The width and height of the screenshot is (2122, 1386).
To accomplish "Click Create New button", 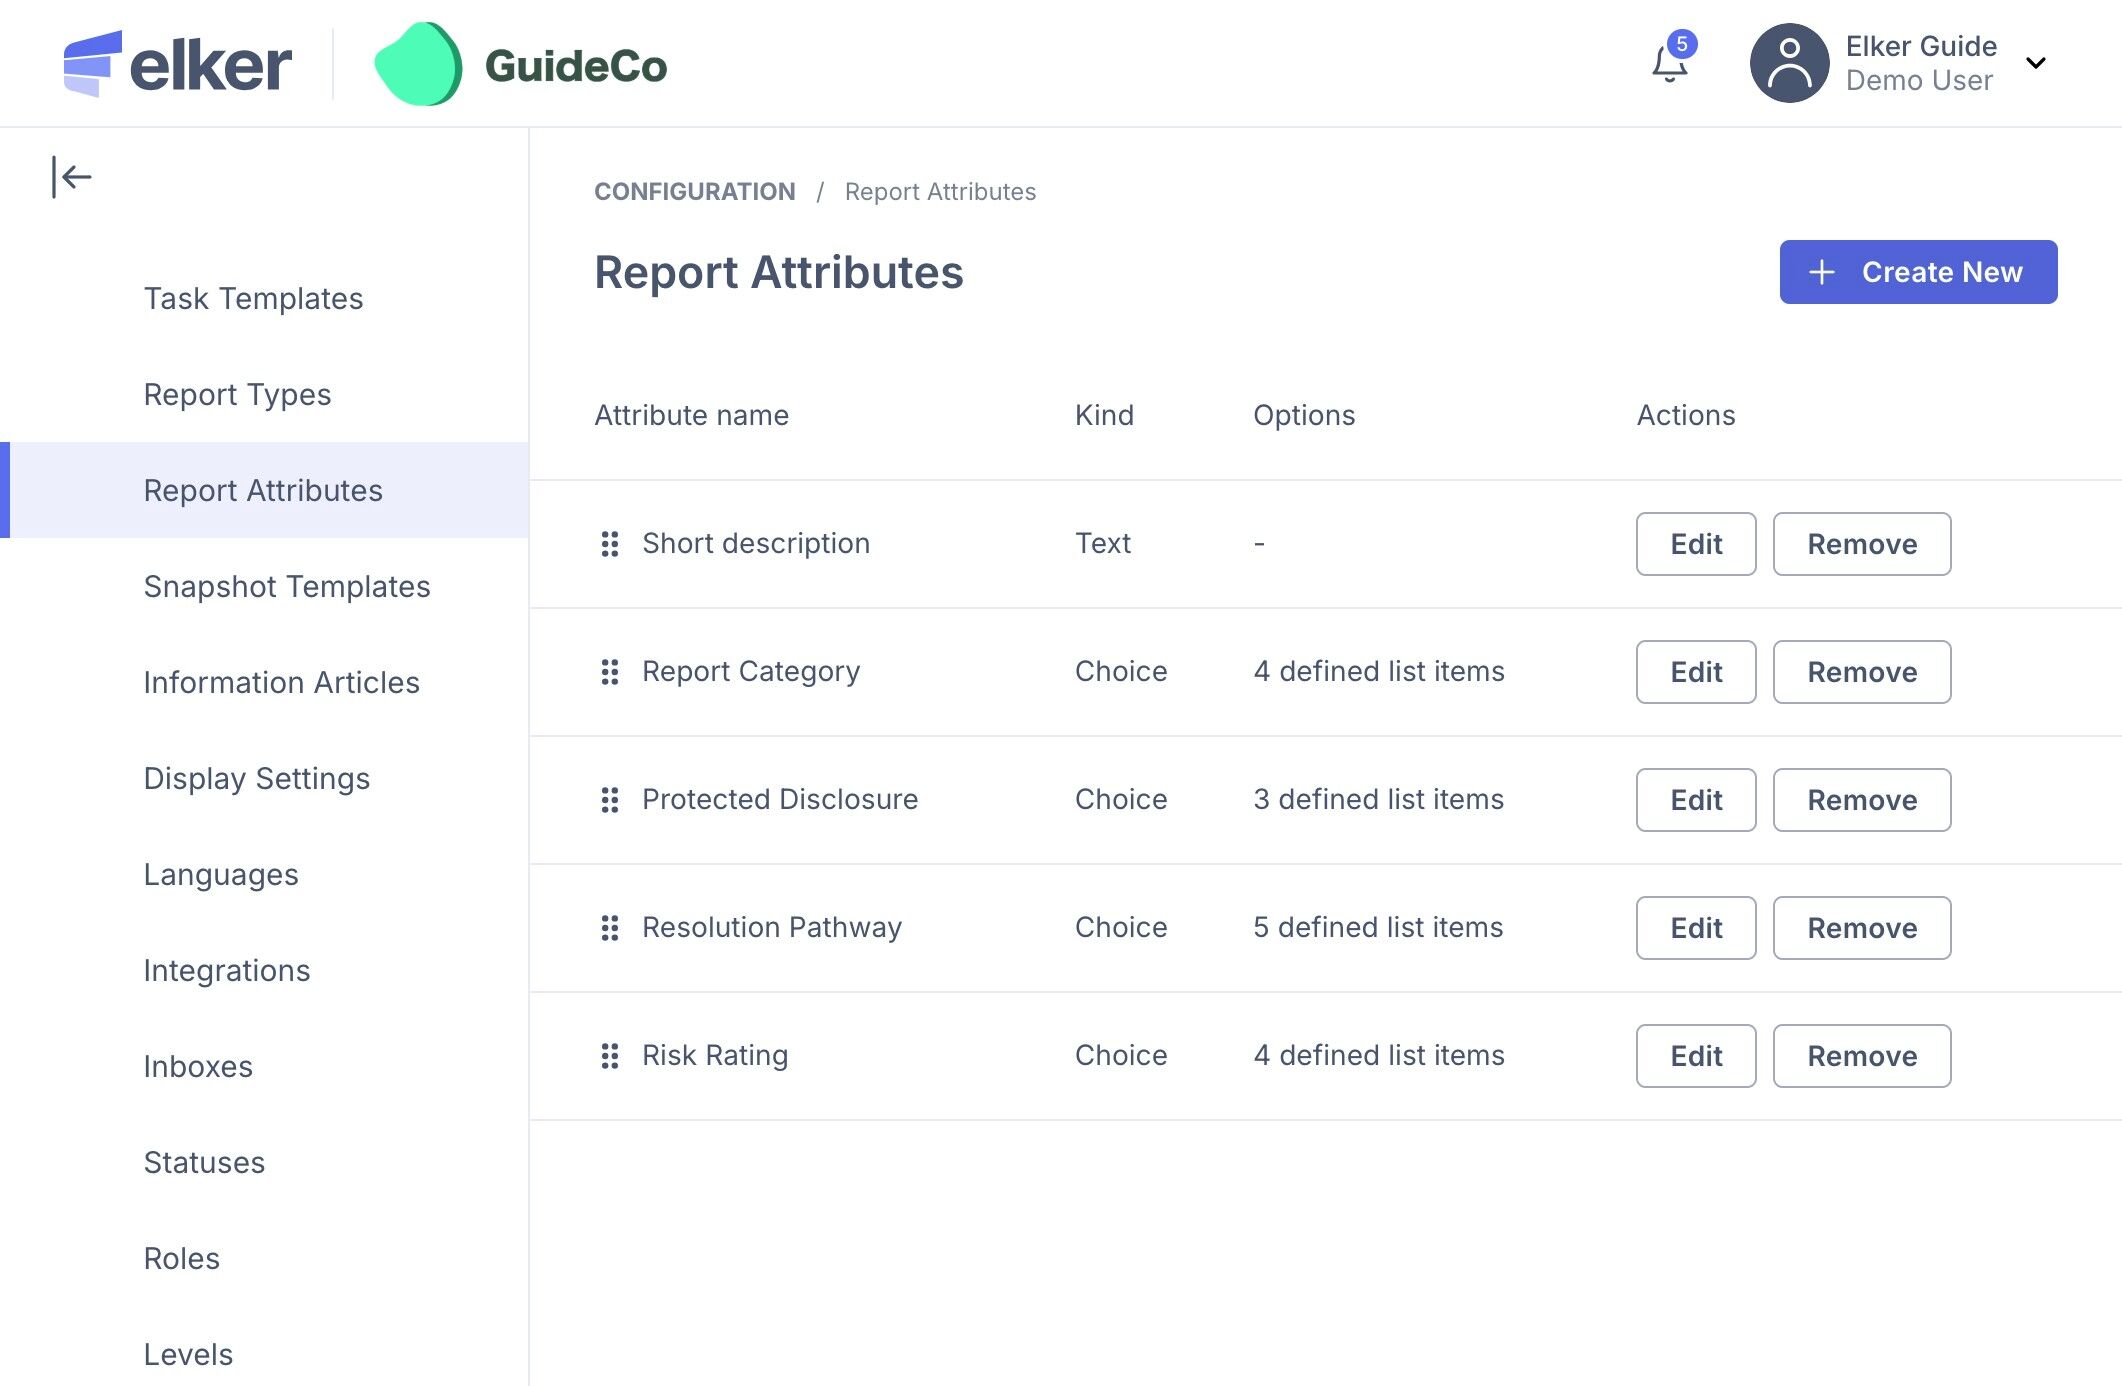I will click(1917, 272).
